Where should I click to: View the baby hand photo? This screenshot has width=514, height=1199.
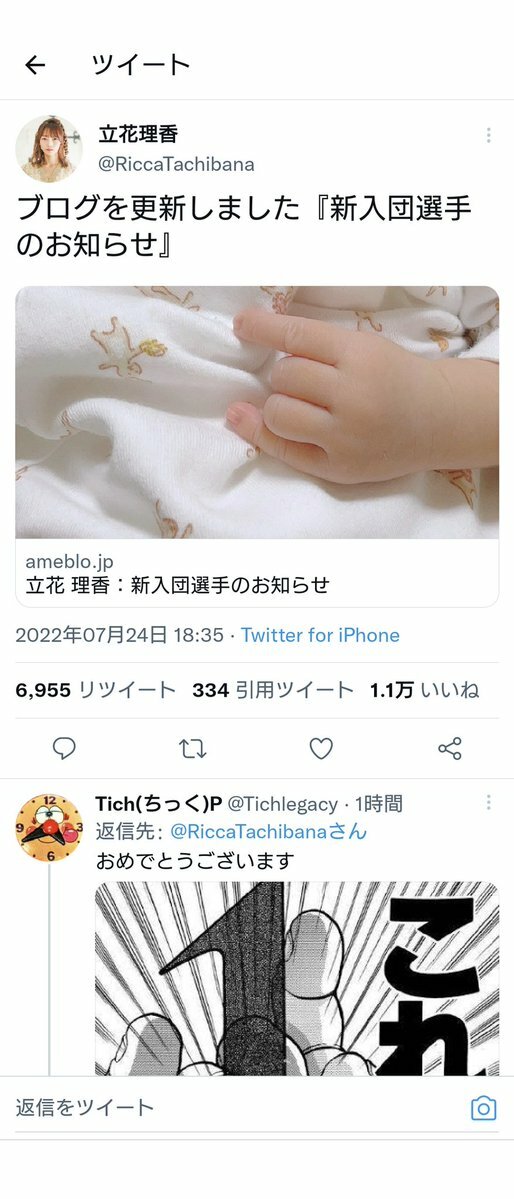257,412
